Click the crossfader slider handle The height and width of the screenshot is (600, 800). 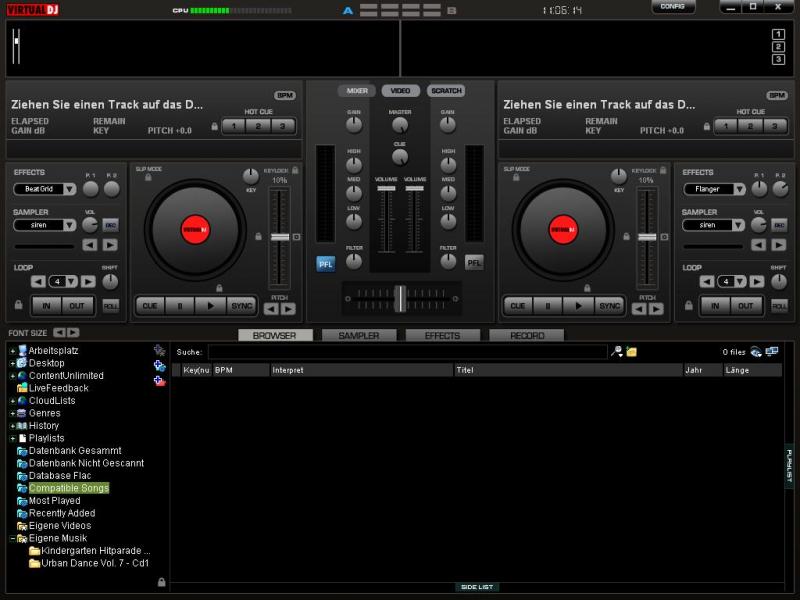click(400, 298)
